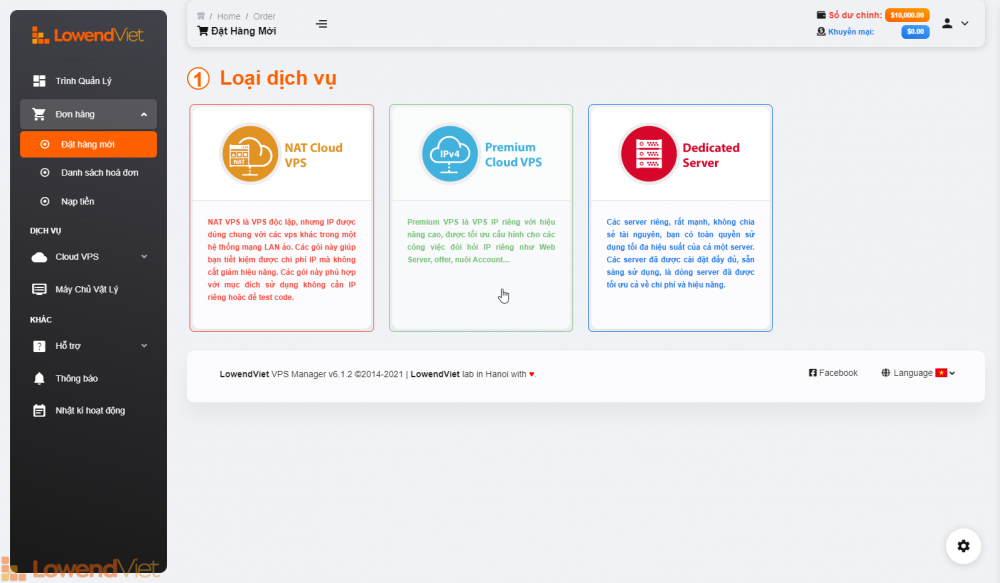
Task: Expand the user account dropdown arrow
Action: (965, 24)
